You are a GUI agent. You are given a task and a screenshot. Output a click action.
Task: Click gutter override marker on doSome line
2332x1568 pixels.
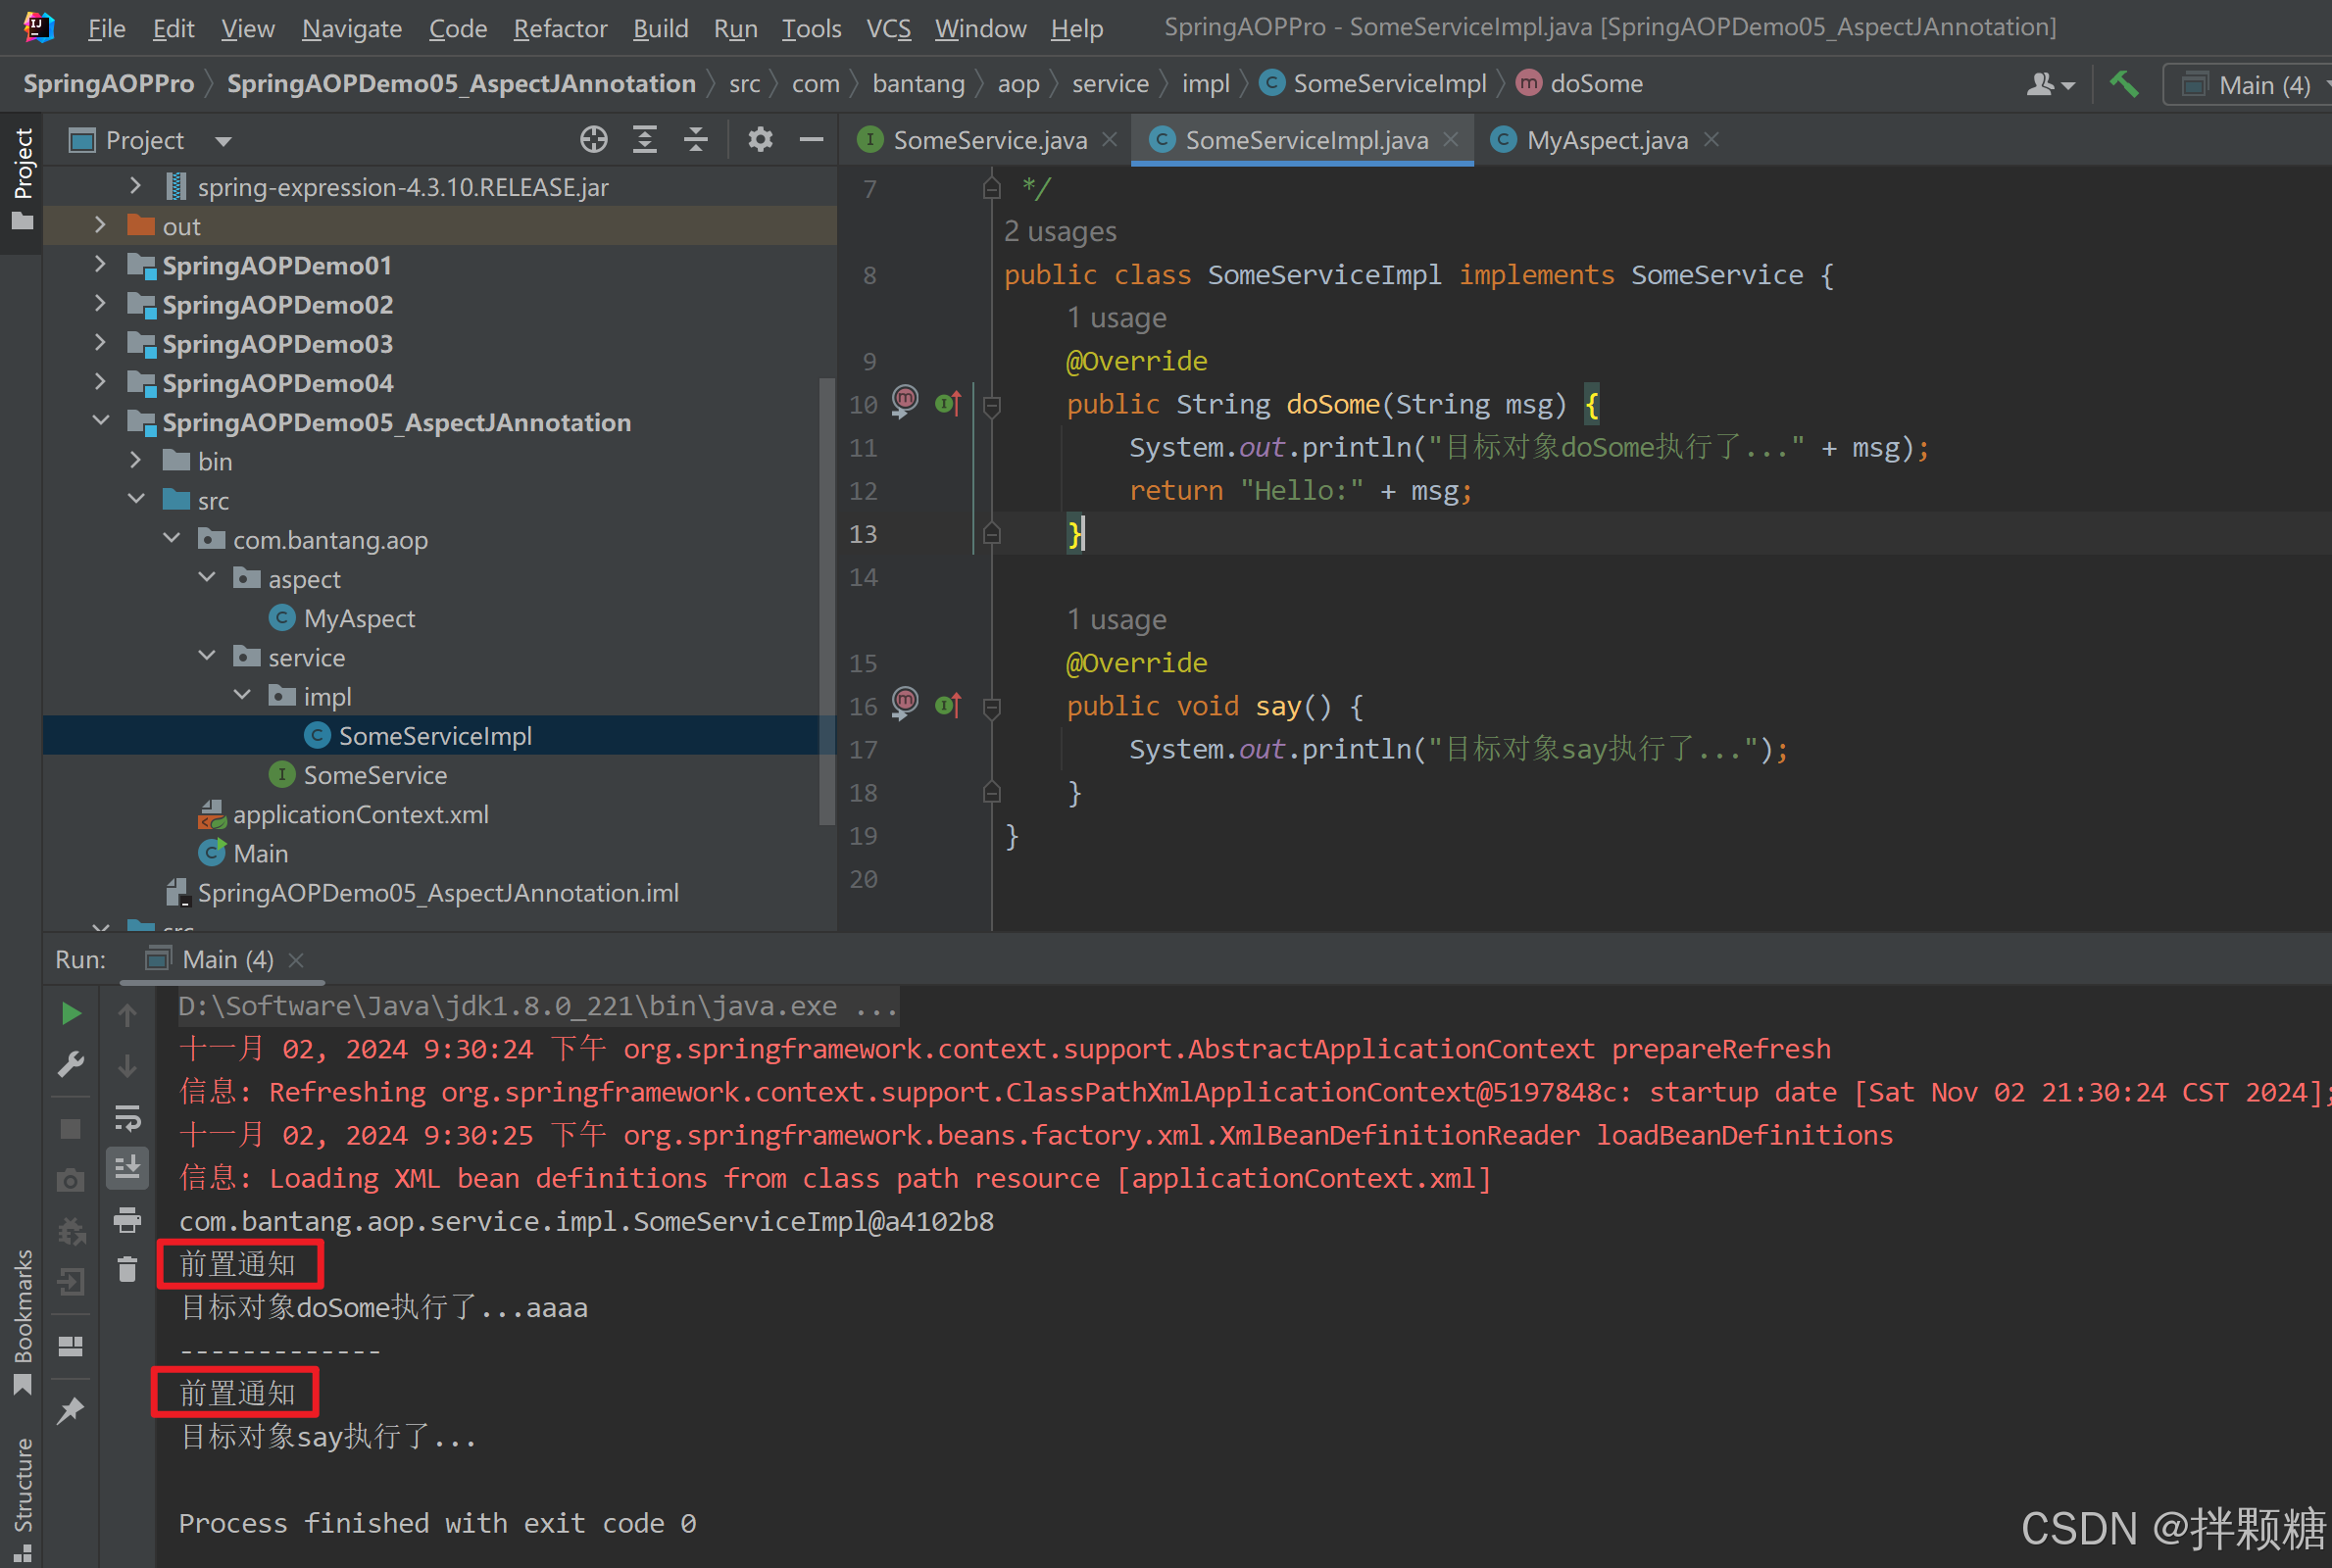click(947, 404)
